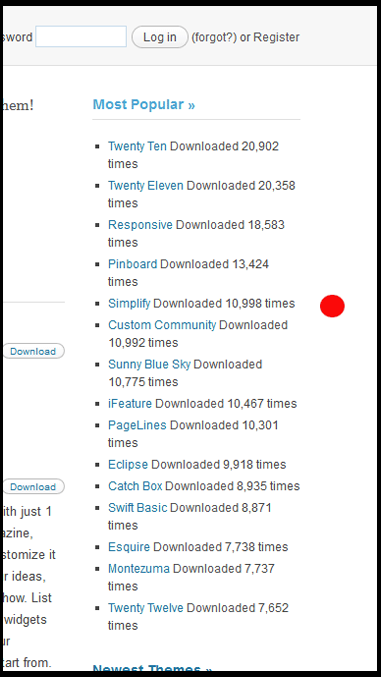
Task: Open the Twenty Ten theme link
Action: tap(137, 146)
